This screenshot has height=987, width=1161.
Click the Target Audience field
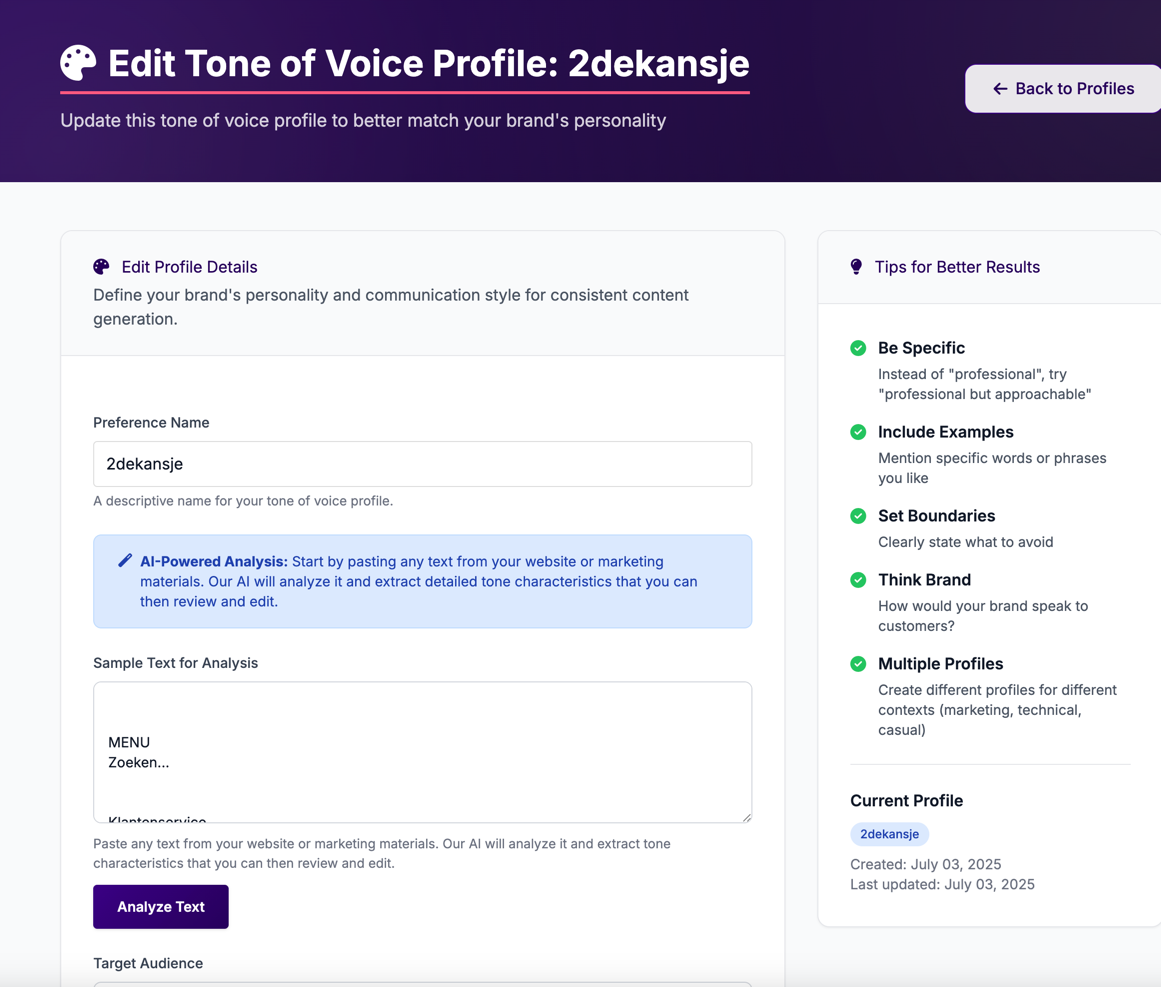point(422,985)
